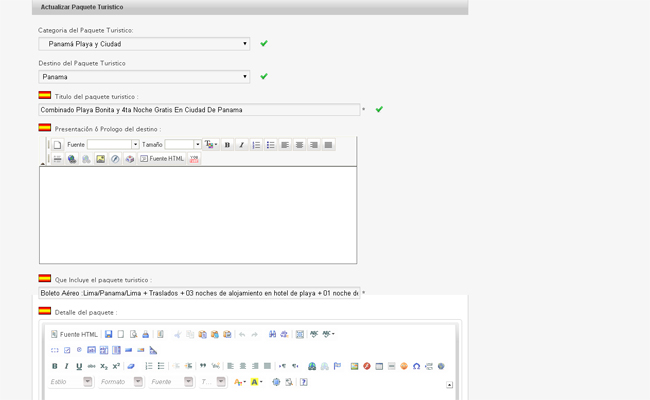
Task: Toggle bold in the Presentación editor toolbar
Action: (227, 145)
